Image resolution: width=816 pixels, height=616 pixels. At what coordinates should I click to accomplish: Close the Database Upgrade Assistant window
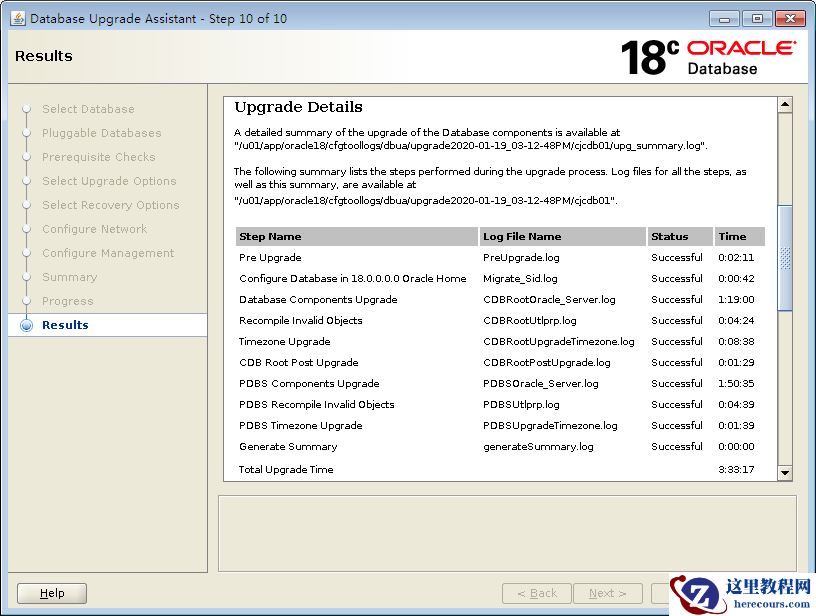point(790,19)
